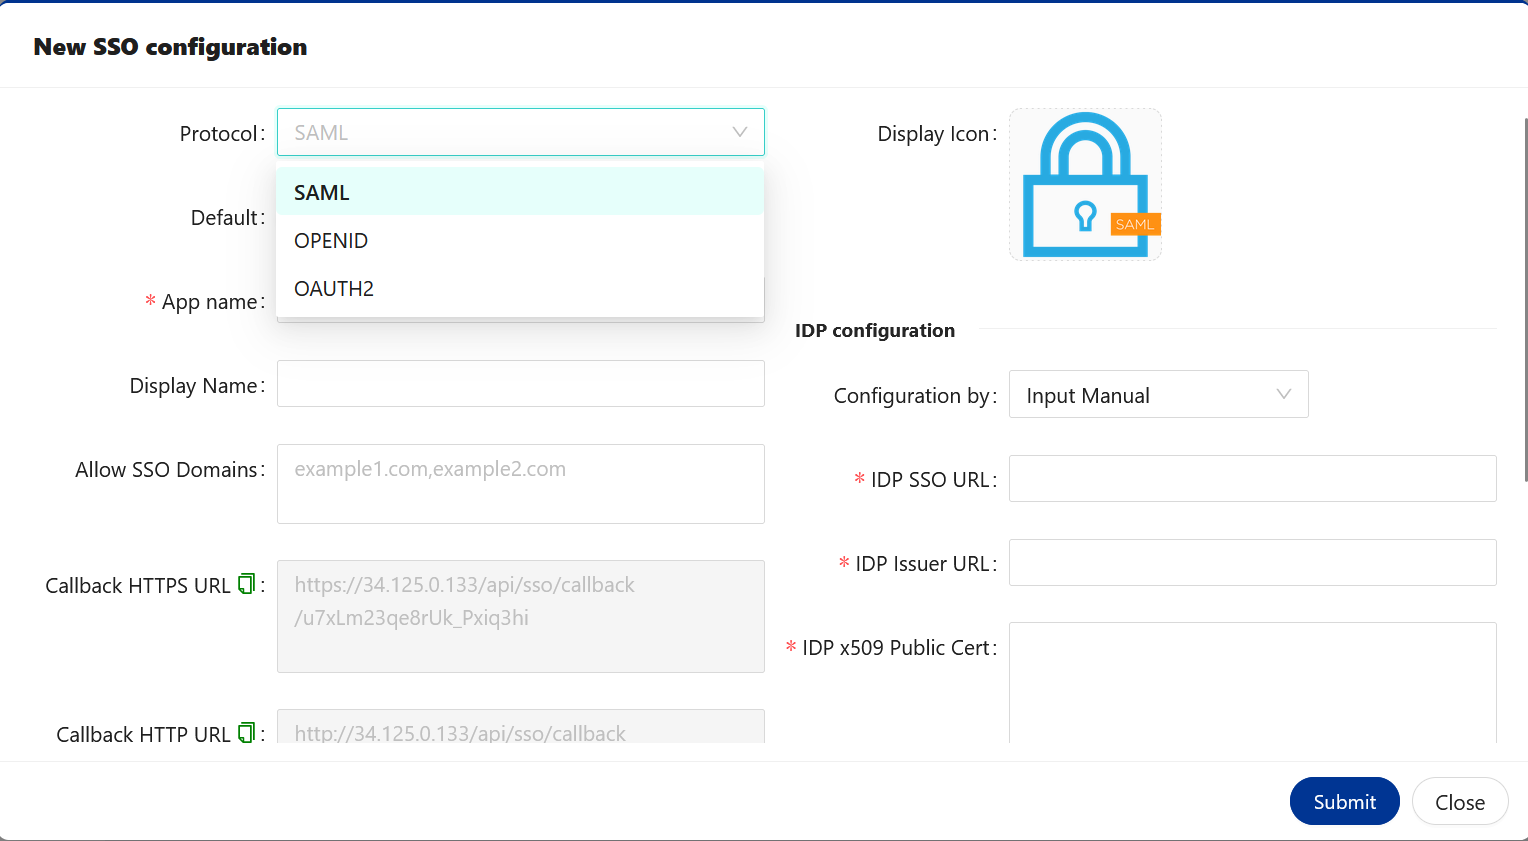Screen dimensions: 1528x841
Task: Submit the new SSO configuration
Action: [1344, 801]
